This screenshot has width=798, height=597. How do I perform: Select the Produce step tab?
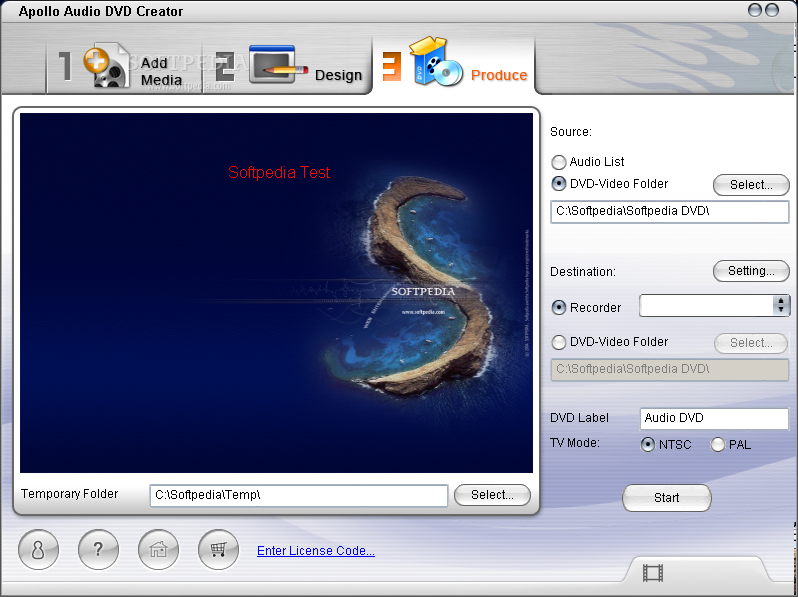(454, 65)
